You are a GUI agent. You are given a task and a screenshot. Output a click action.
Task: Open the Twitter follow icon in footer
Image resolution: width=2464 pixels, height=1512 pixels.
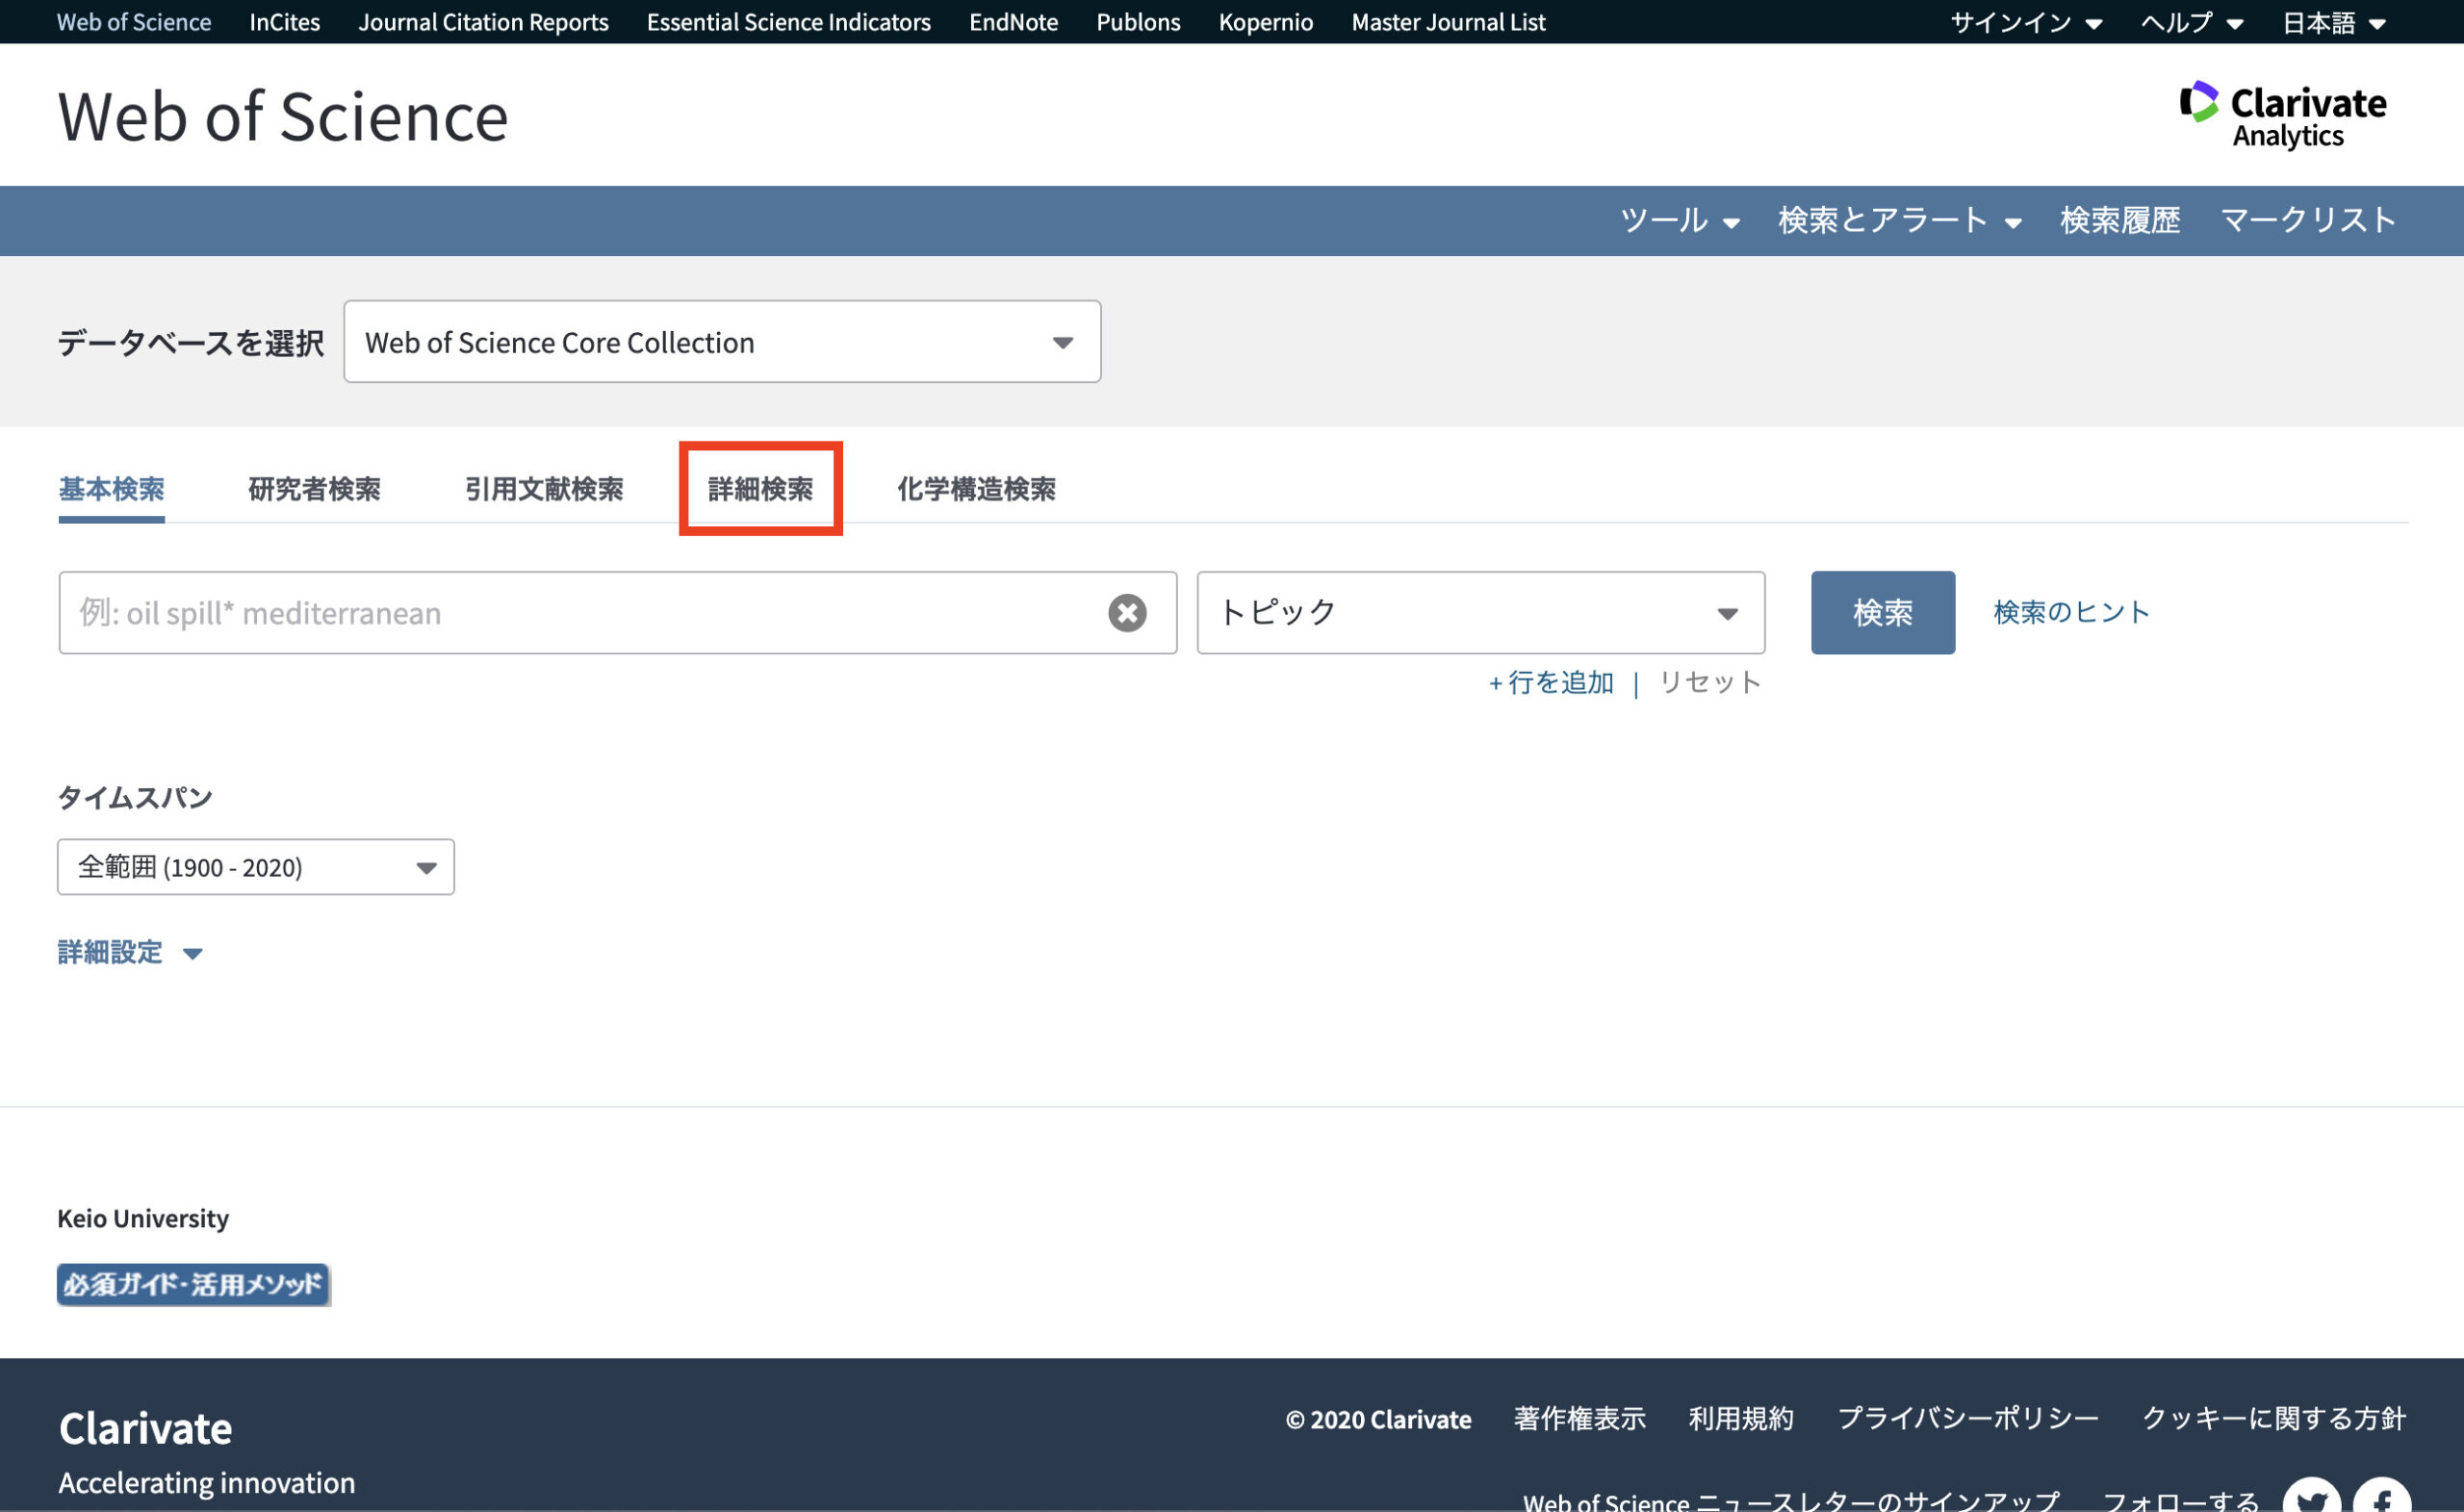click(x=2312, y=1497)
